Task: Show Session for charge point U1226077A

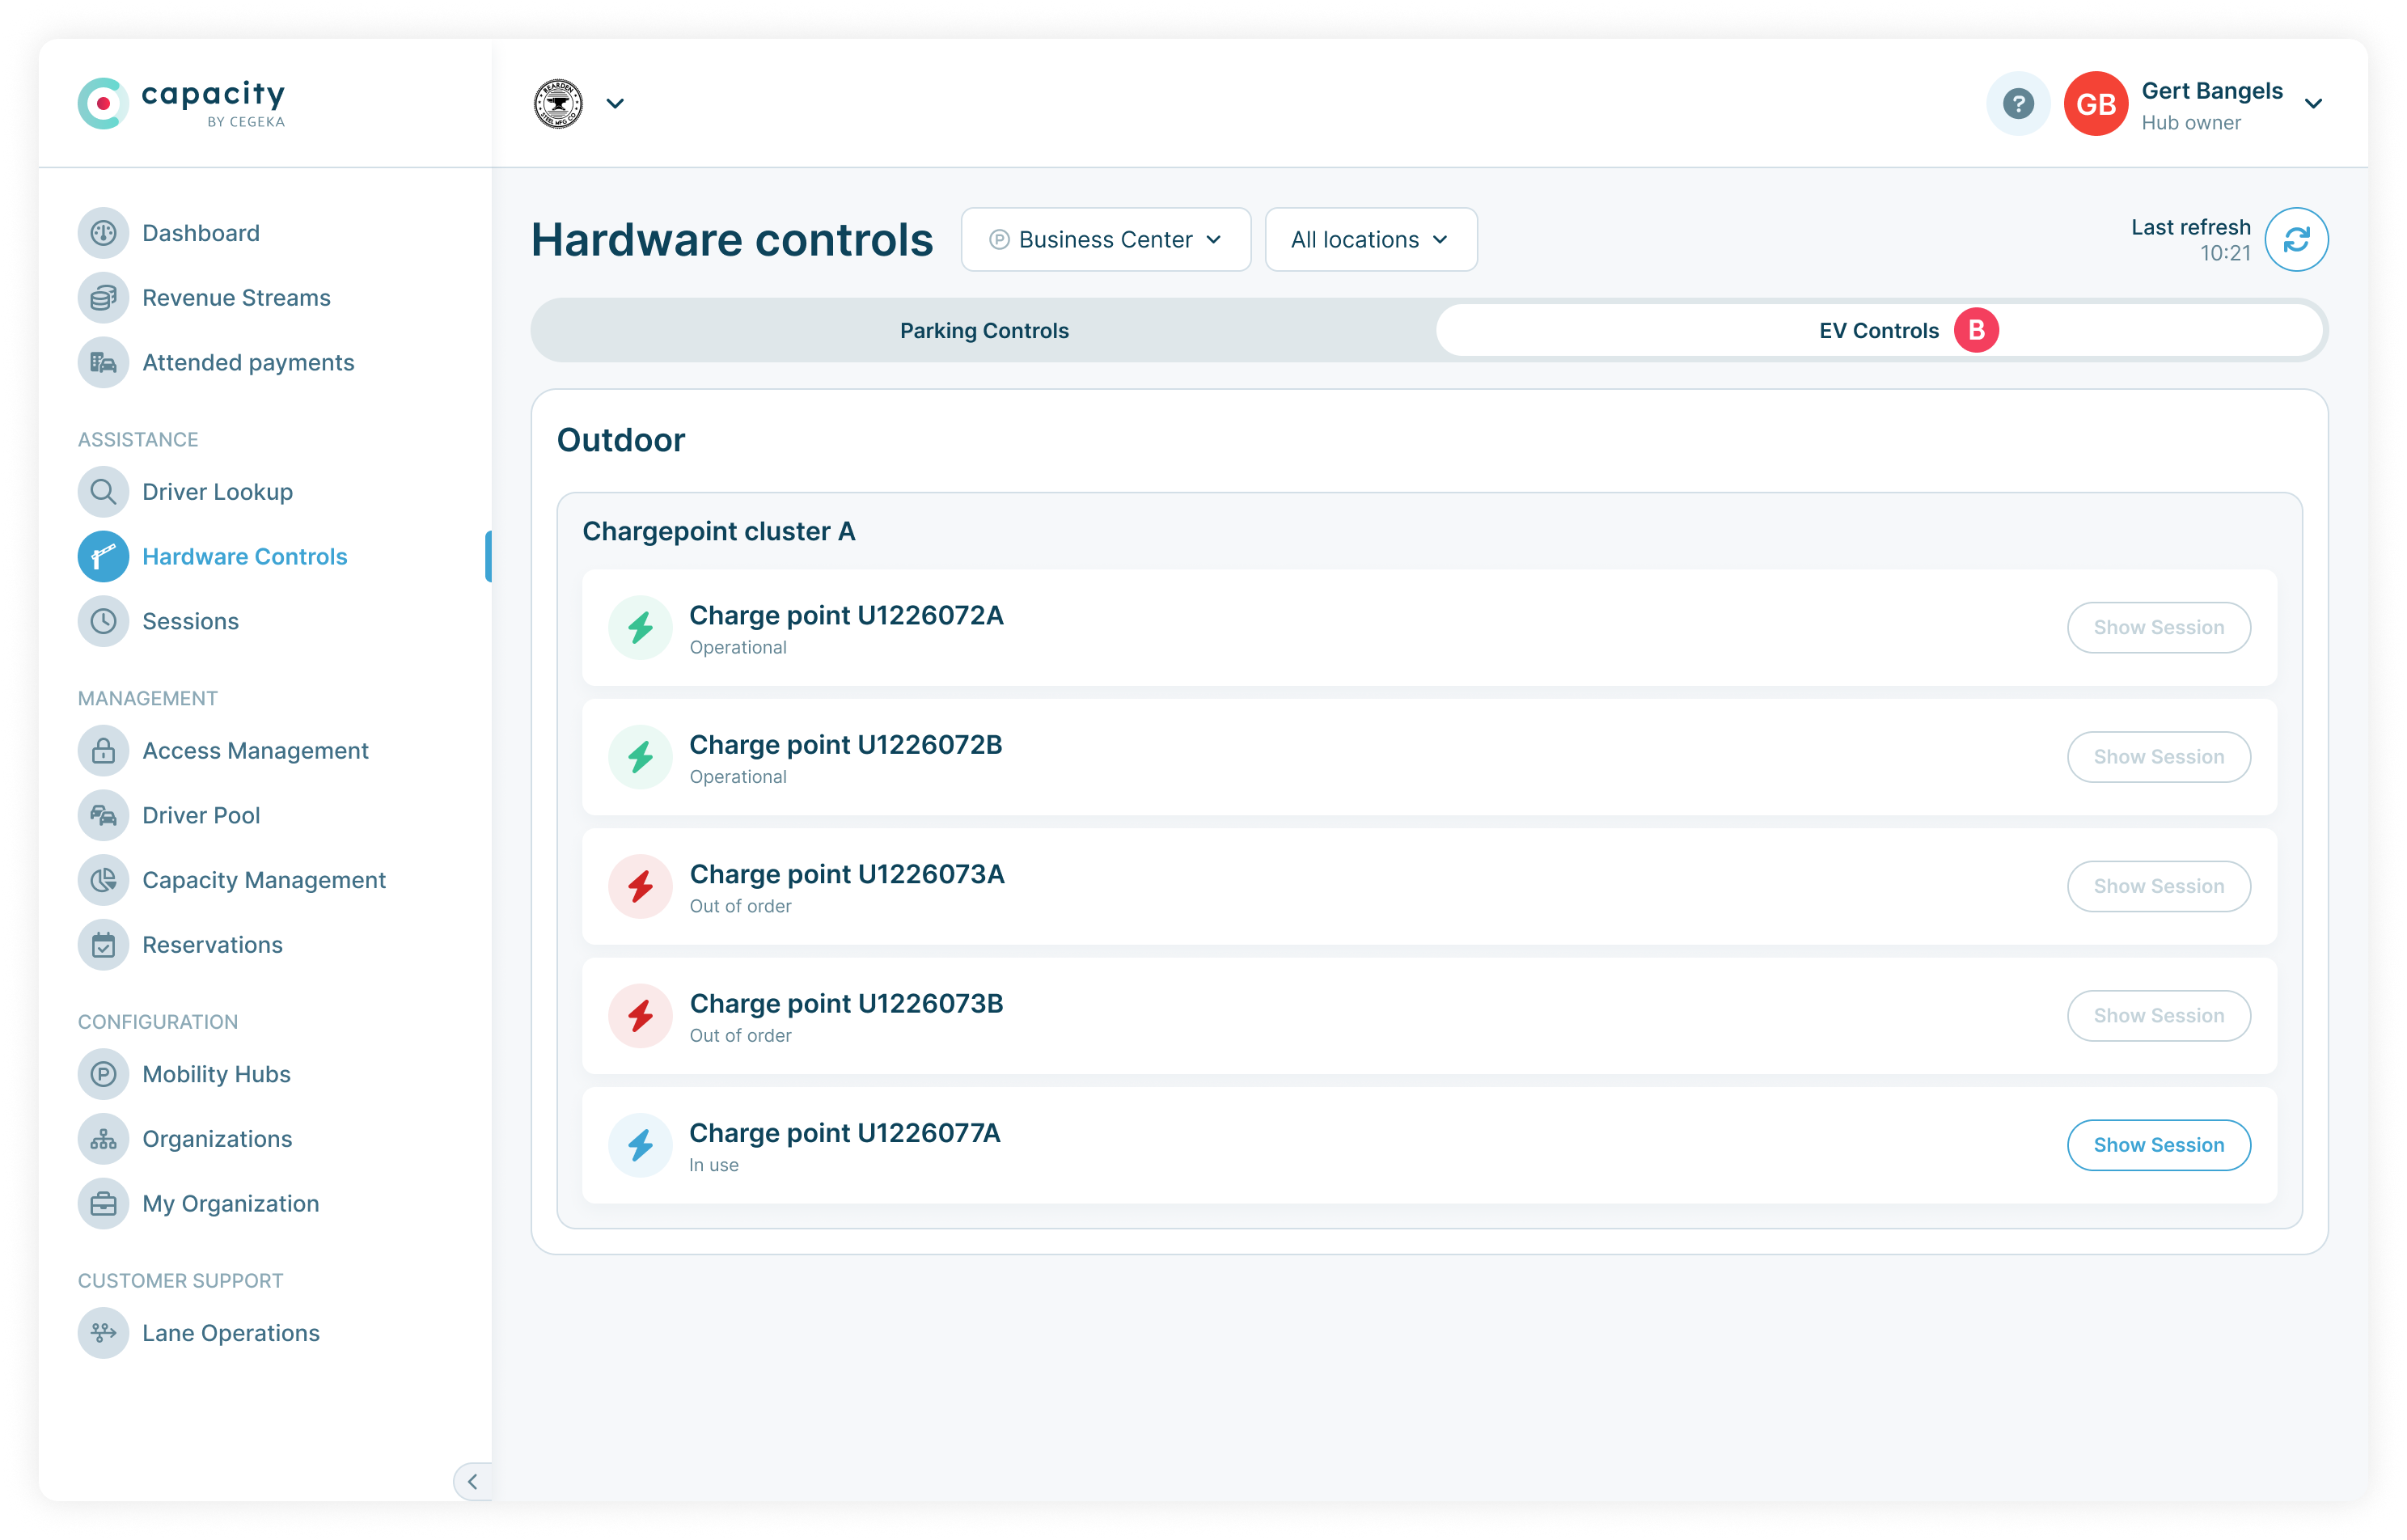Action: pyautogui.click(x=2159, y=1145)
